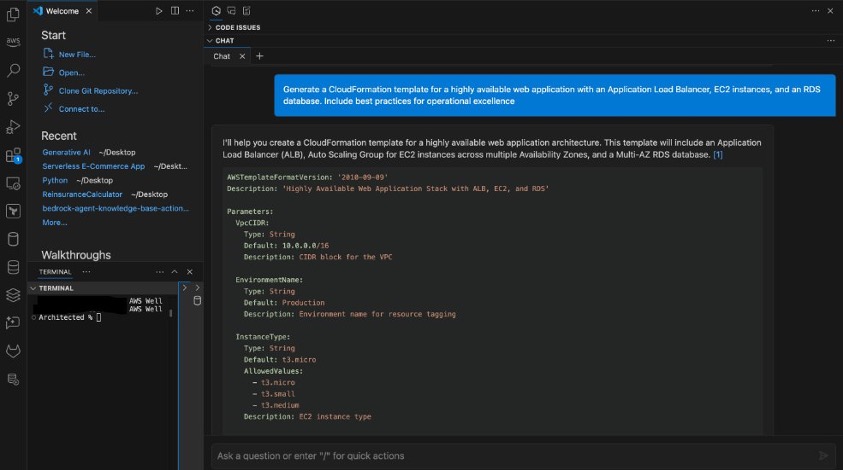Click the Walkthroughs heading
The width and height of the screenshot is (844, 470).
point(76,255)
